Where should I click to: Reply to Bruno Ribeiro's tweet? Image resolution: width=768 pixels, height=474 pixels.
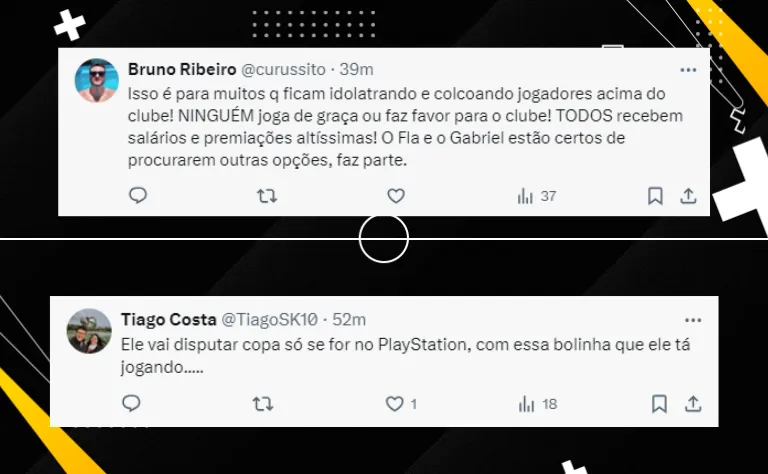(138, 196)
